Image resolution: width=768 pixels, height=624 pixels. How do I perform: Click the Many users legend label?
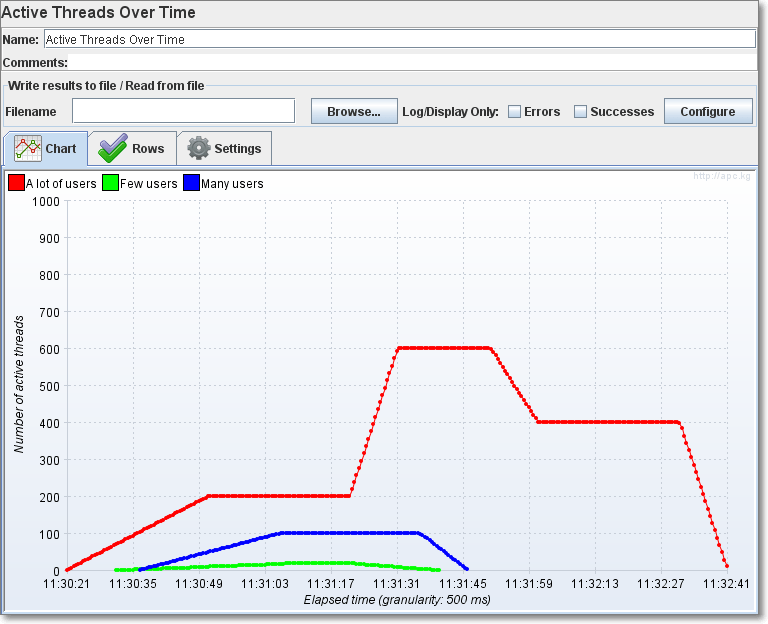pos(232,184)
